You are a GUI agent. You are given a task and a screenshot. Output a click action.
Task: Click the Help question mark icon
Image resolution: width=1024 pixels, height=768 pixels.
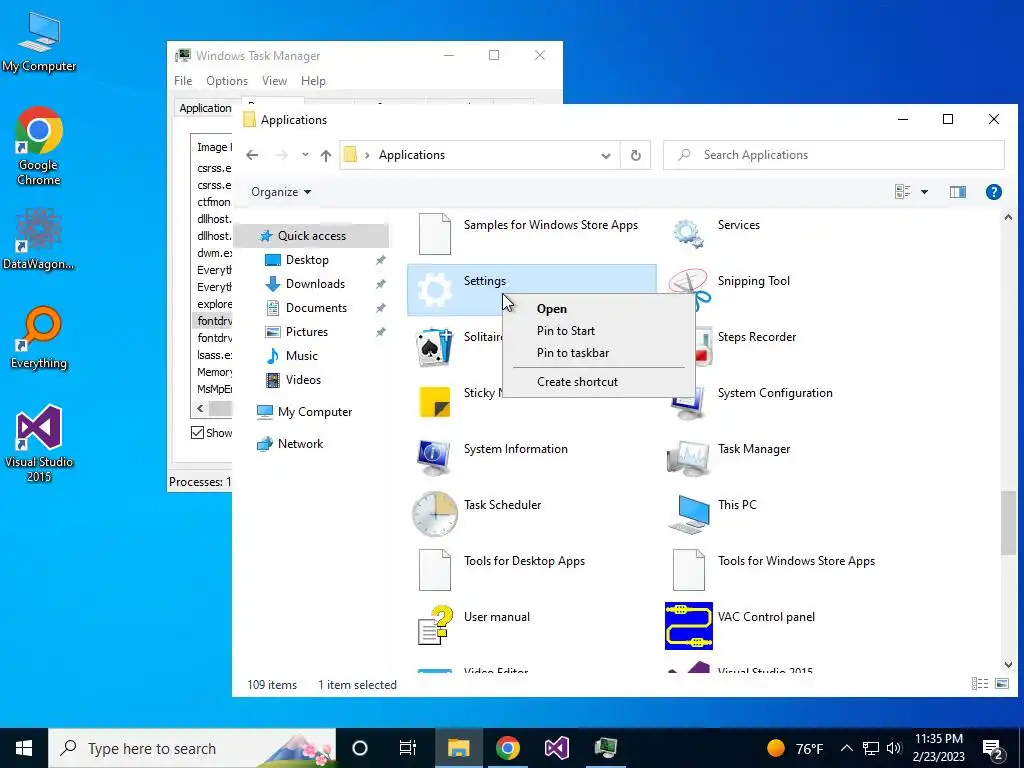tap(993, 192)
